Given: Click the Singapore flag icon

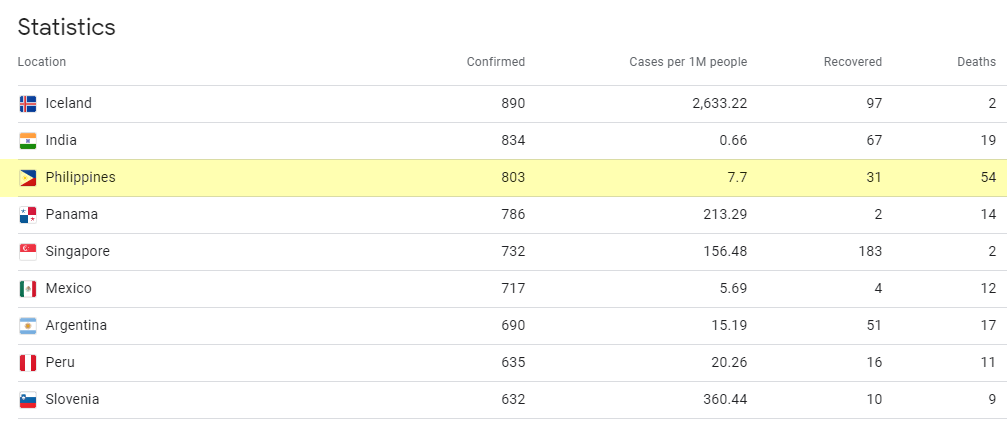Looking at the screenshot, I should 28,252.
